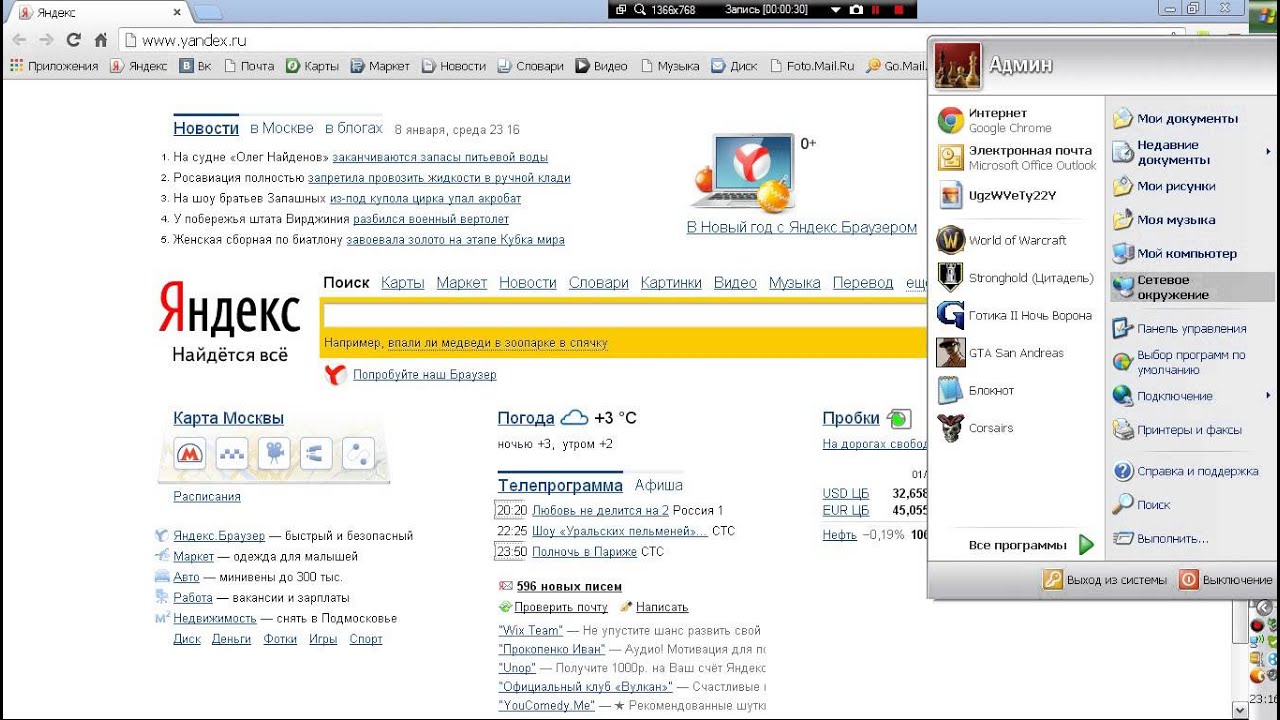The width and height of the screenshot is (1280, 720).
Task: Click Выключение power button
Action: (x=1226, y=580)
